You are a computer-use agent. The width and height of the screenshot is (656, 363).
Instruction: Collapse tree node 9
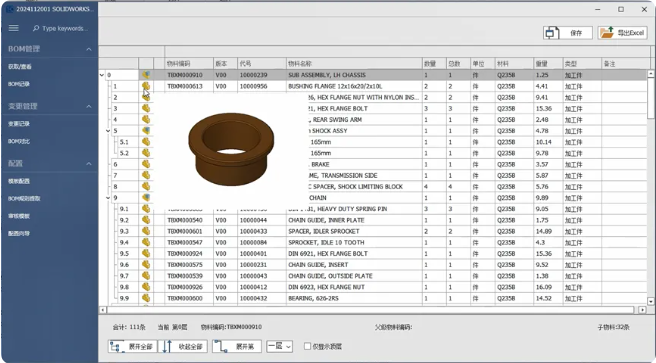108,198
